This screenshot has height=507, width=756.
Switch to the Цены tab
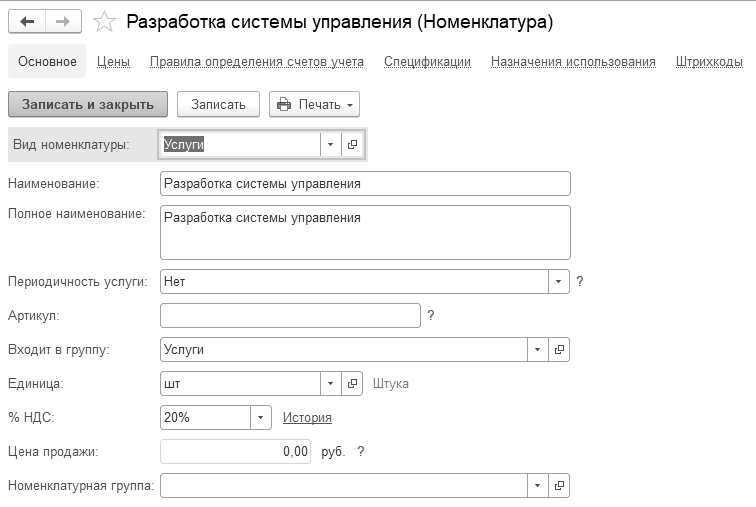113,62
